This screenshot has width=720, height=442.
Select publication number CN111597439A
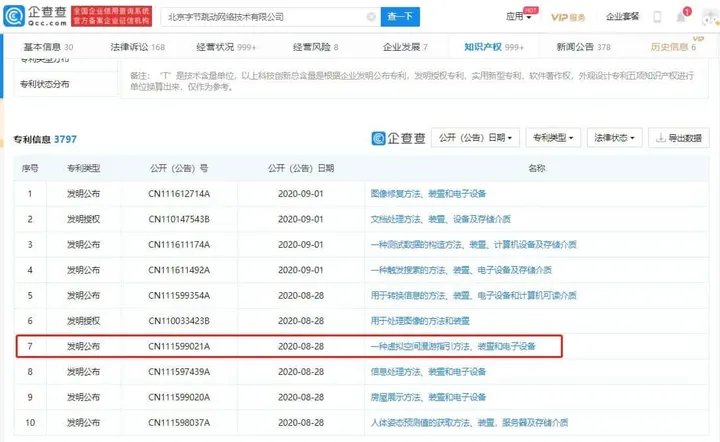pos(179,372)
